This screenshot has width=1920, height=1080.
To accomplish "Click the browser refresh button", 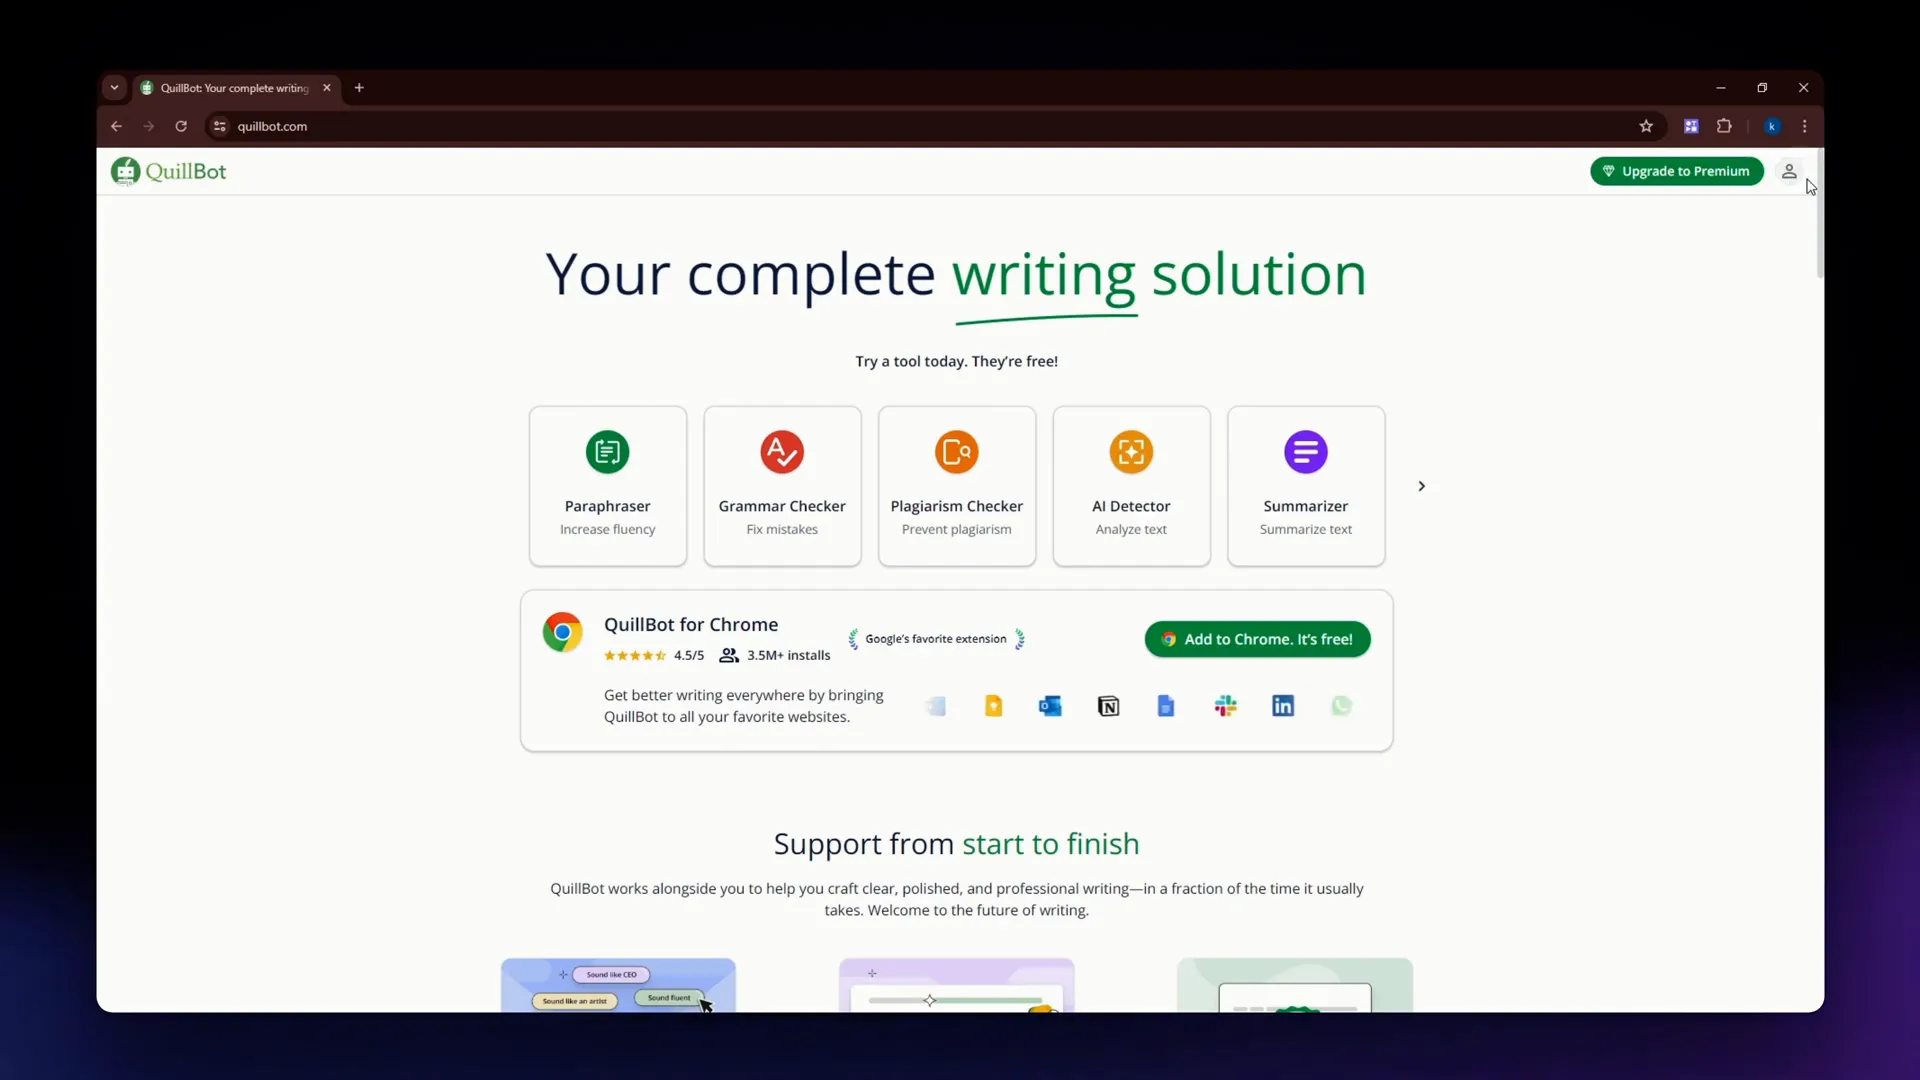I will point(181,125).
